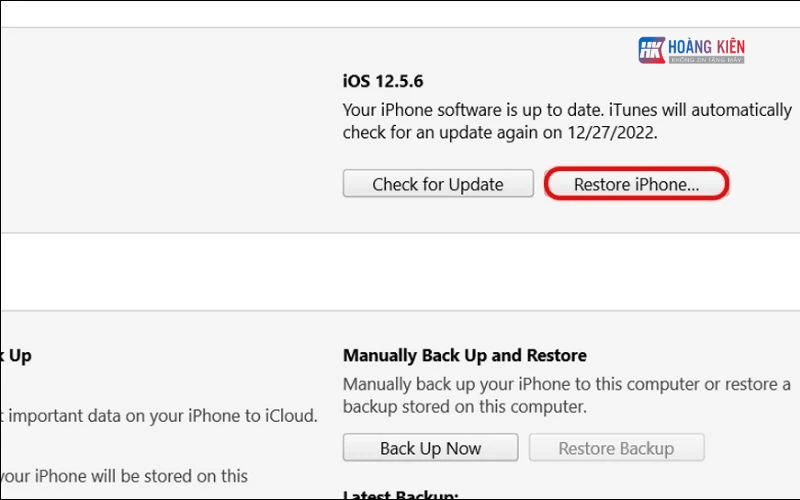Click the red-blue HK logo icon
The width and height of the screenshot is (800, 500).
click(652, 52)
